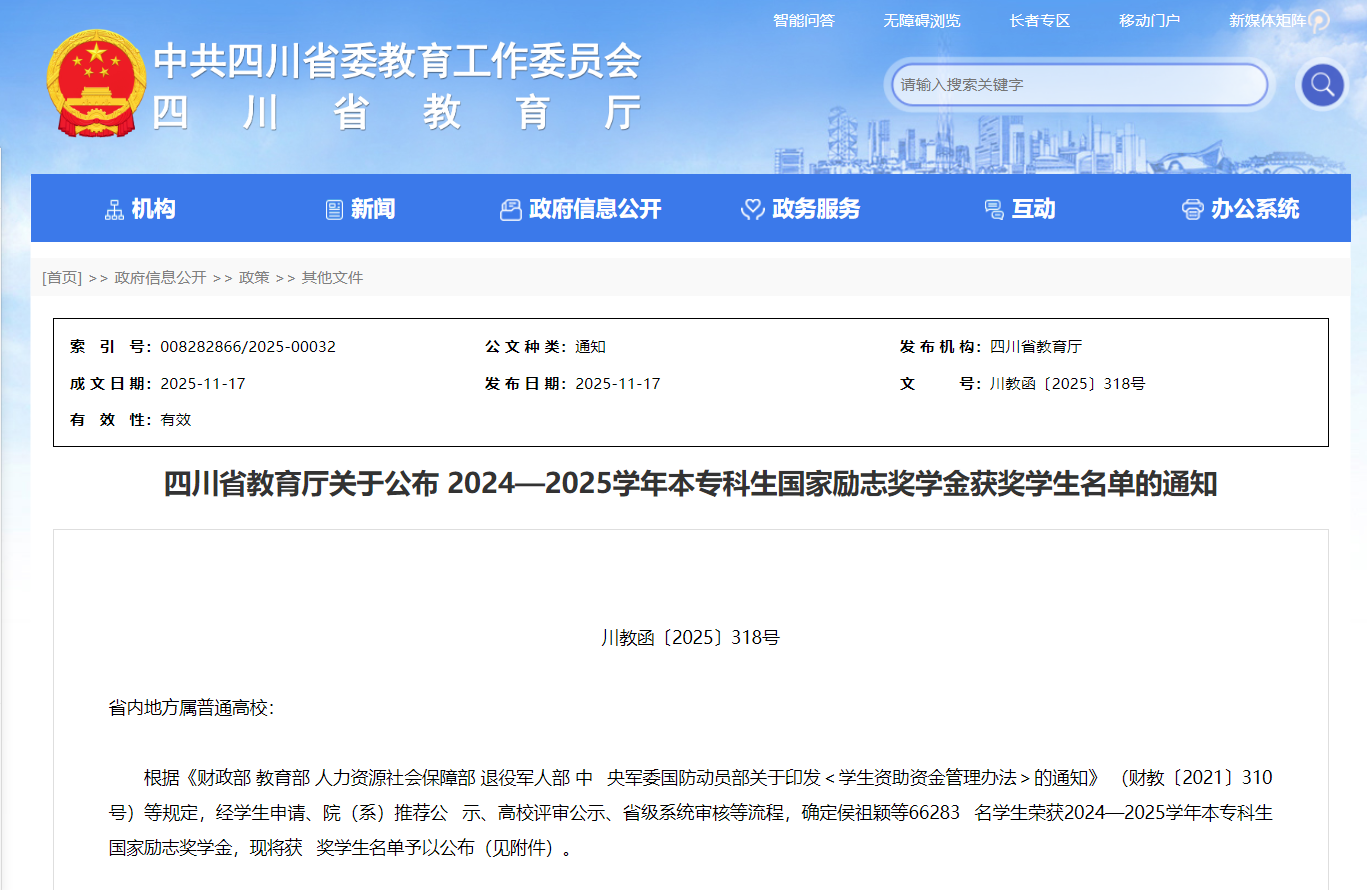The height and width of the screenshot is (890, 1367).
Task: Click the folder icon beside 政府信息公开
Action: pyautogui.click(x=511, y=209)
